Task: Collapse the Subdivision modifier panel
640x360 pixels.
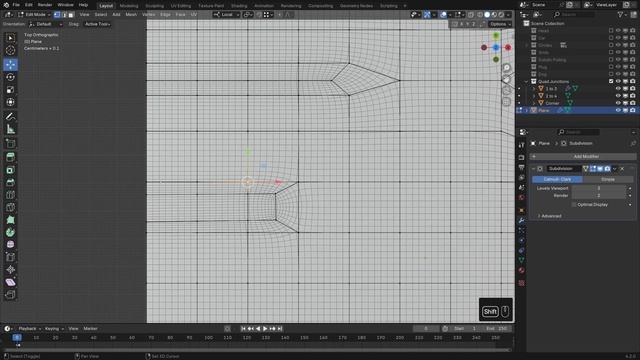Action: [x=533, y=169]
